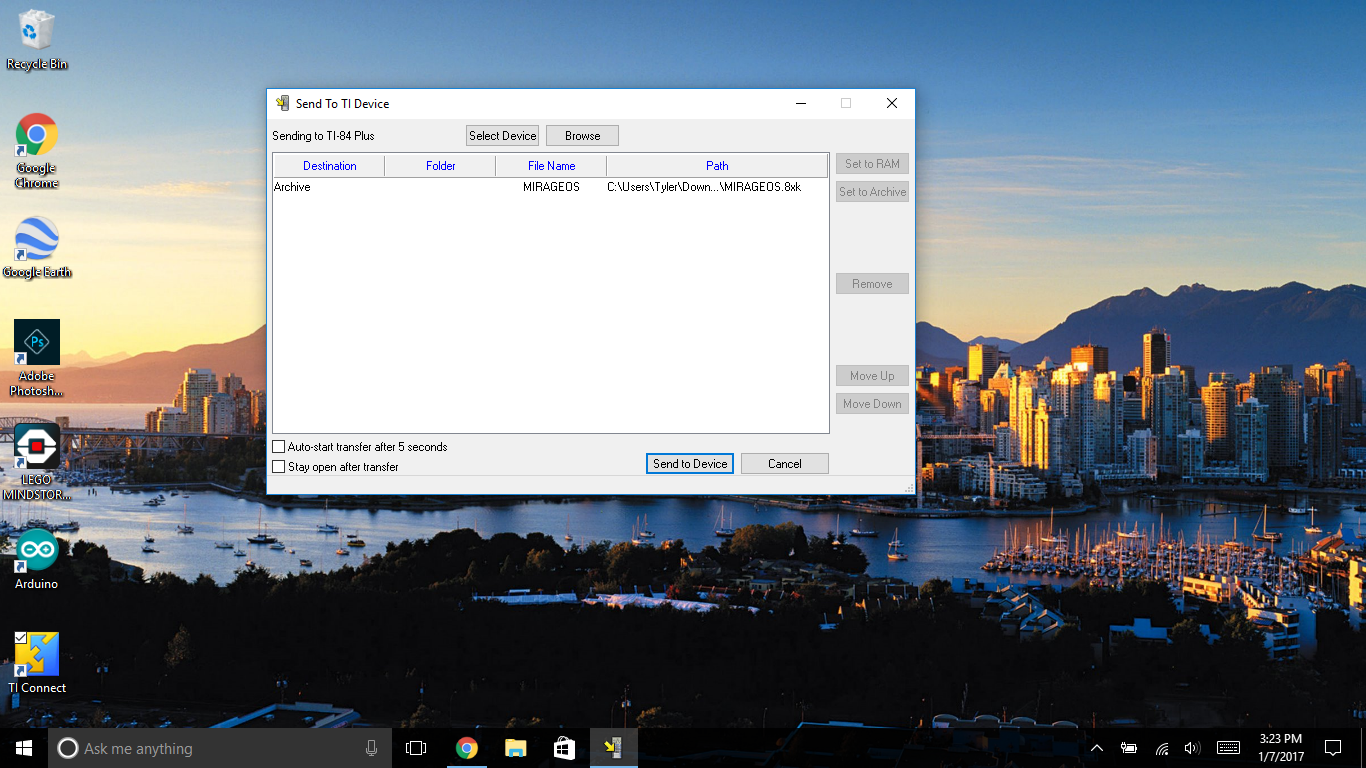Image resolution: width=1366 pixels, height=768 pixels.
Task: Sort by the Destination column header
Action: pyautogui.click(x=329, y=166)
